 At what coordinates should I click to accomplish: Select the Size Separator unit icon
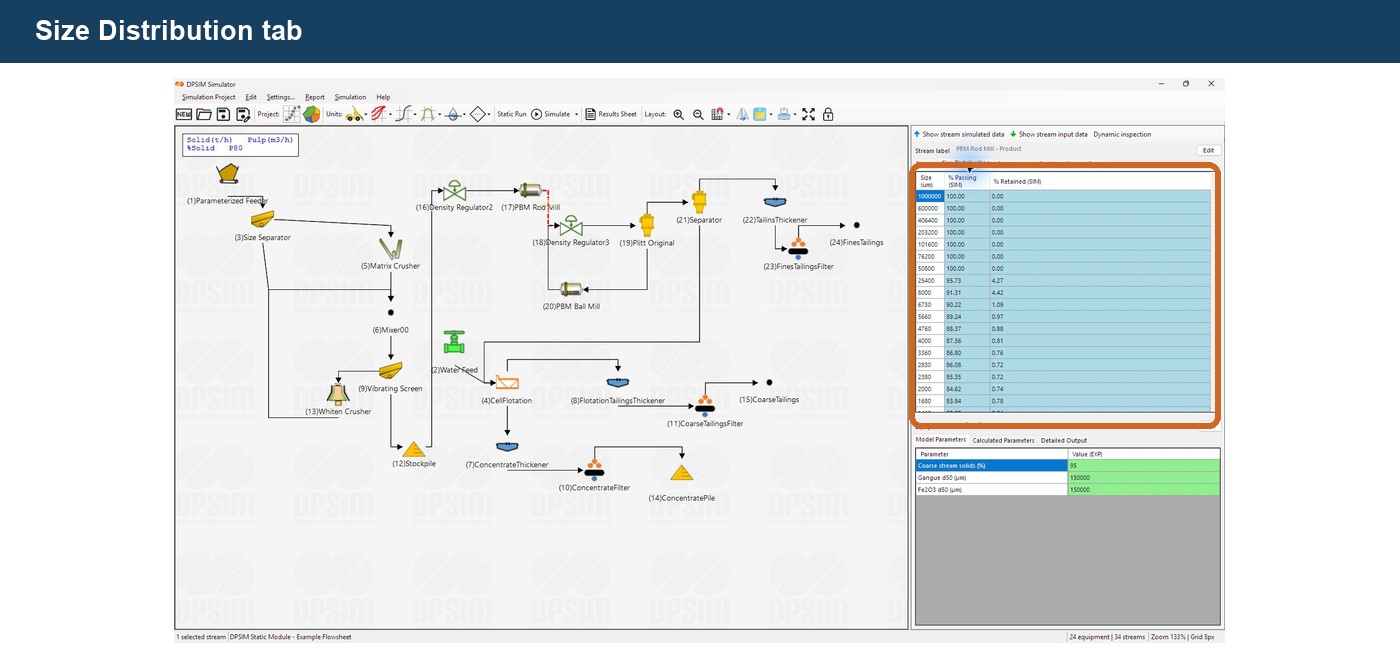(x=262, y=221)
